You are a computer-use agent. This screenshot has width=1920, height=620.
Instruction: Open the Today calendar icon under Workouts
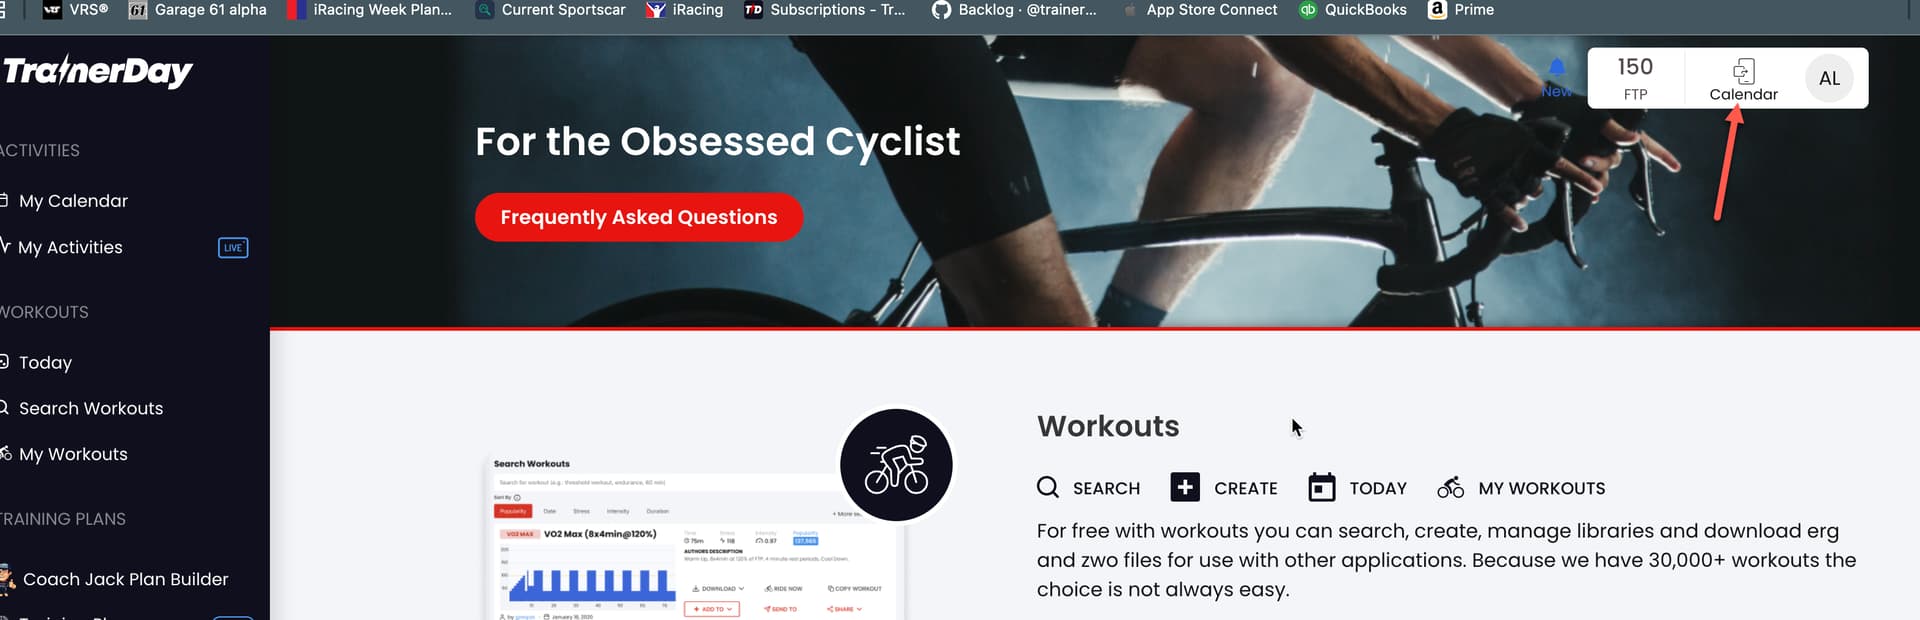tap(1322, 487)
